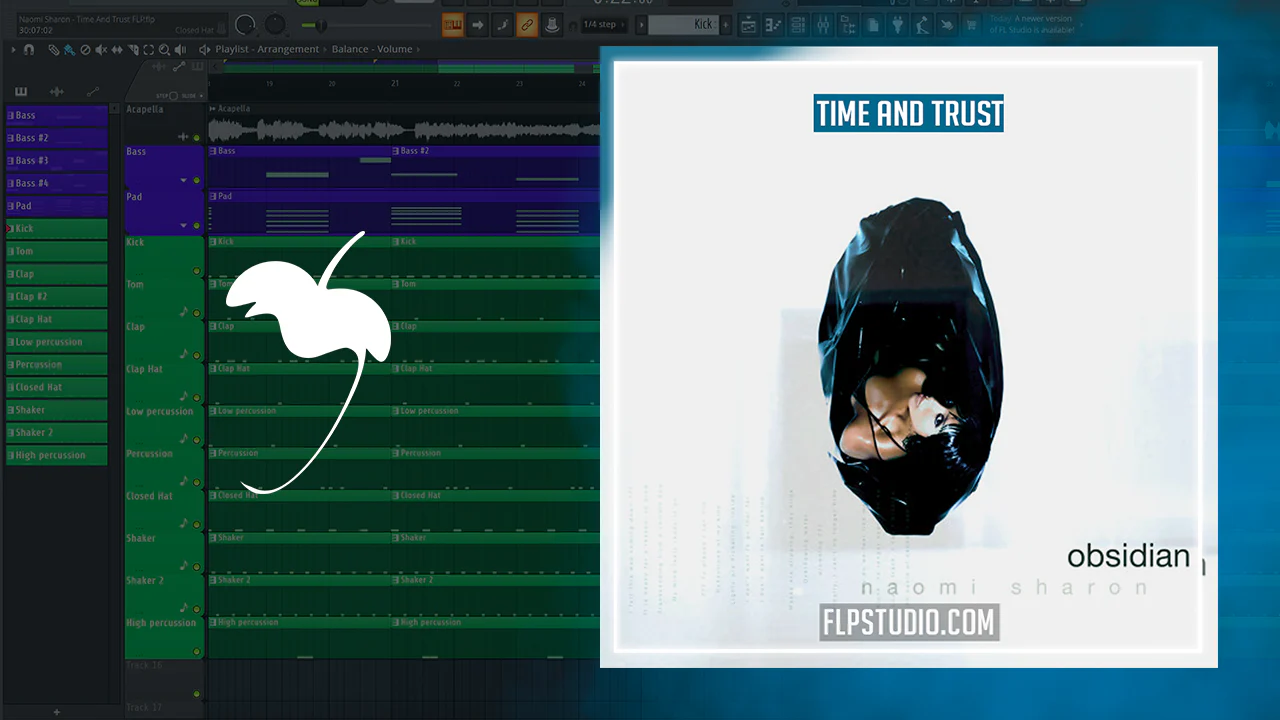
Task: Choose the Select tool in playlist toolbar
Action: pyautogui.click(x=149, y=49)
